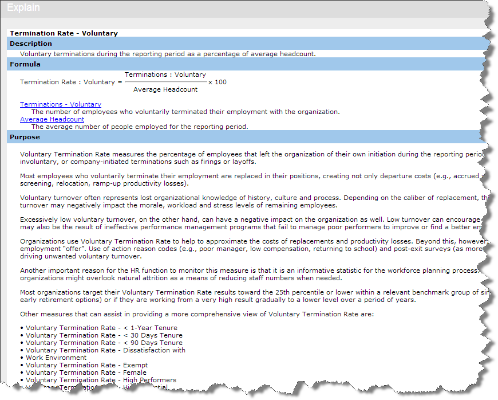Select bullet 'Voluntary Termination Rate - < 90 Days Tenure'
Image resolution: width=498 pixels, height=400 pixels.
click(102, 343)
